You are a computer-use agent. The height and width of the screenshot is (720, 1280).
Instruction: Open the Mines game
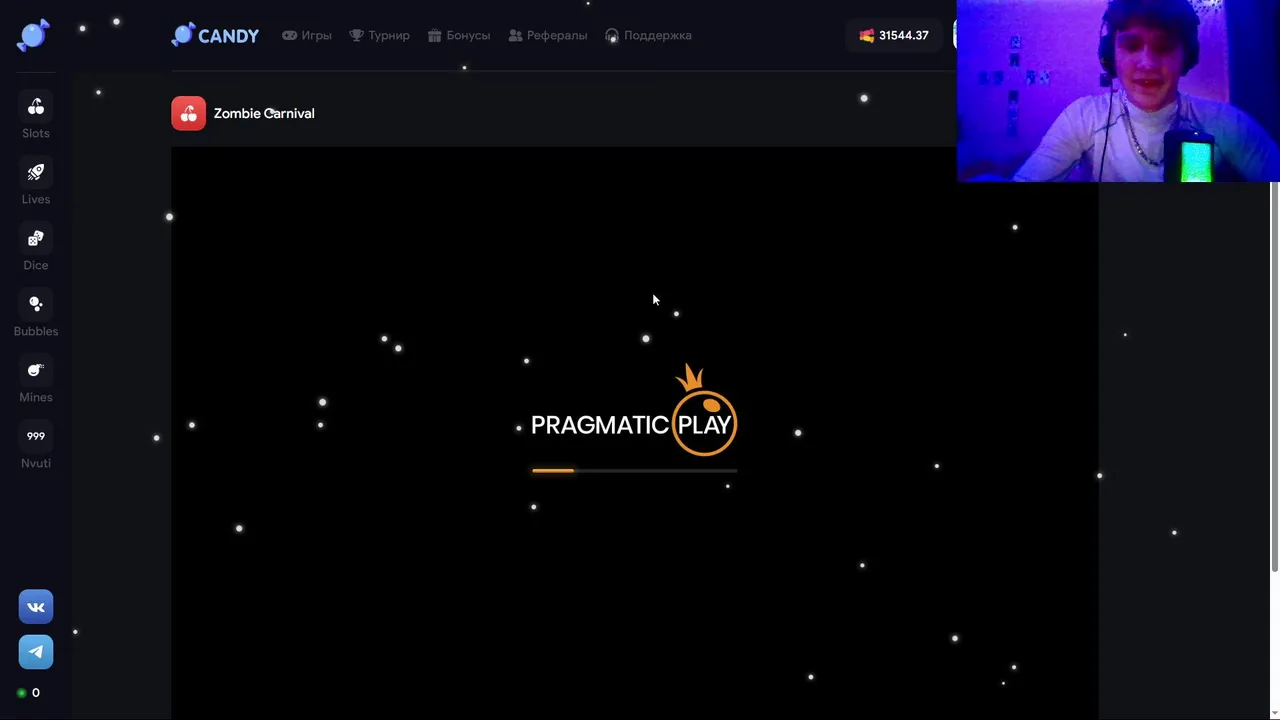(x=36, y=380)
